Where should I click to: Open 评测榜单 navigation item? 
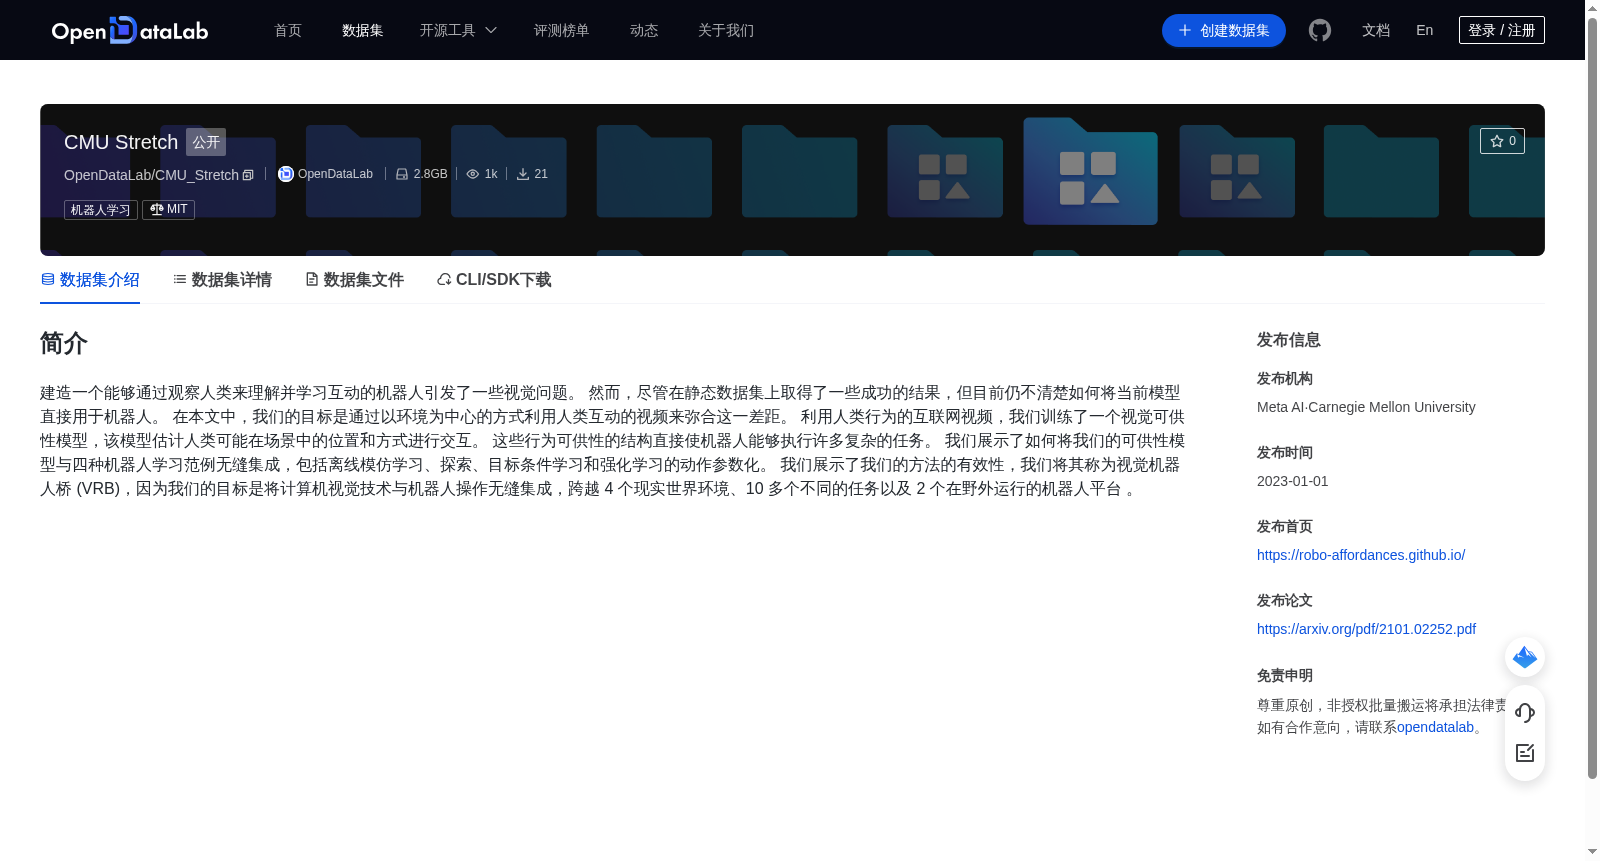click(561, 30)
